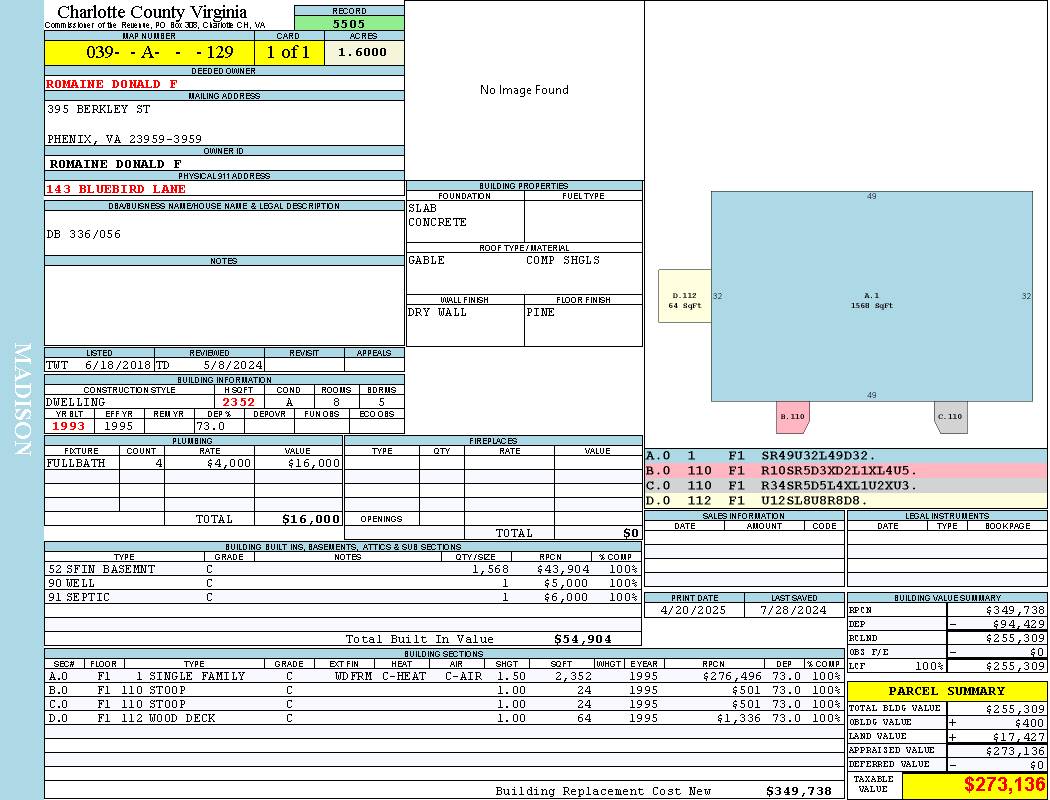The width and height of the screenshot is (1050, 800).
Task: Click WOOD DECK section D.0 row
Action: (444, 718)
